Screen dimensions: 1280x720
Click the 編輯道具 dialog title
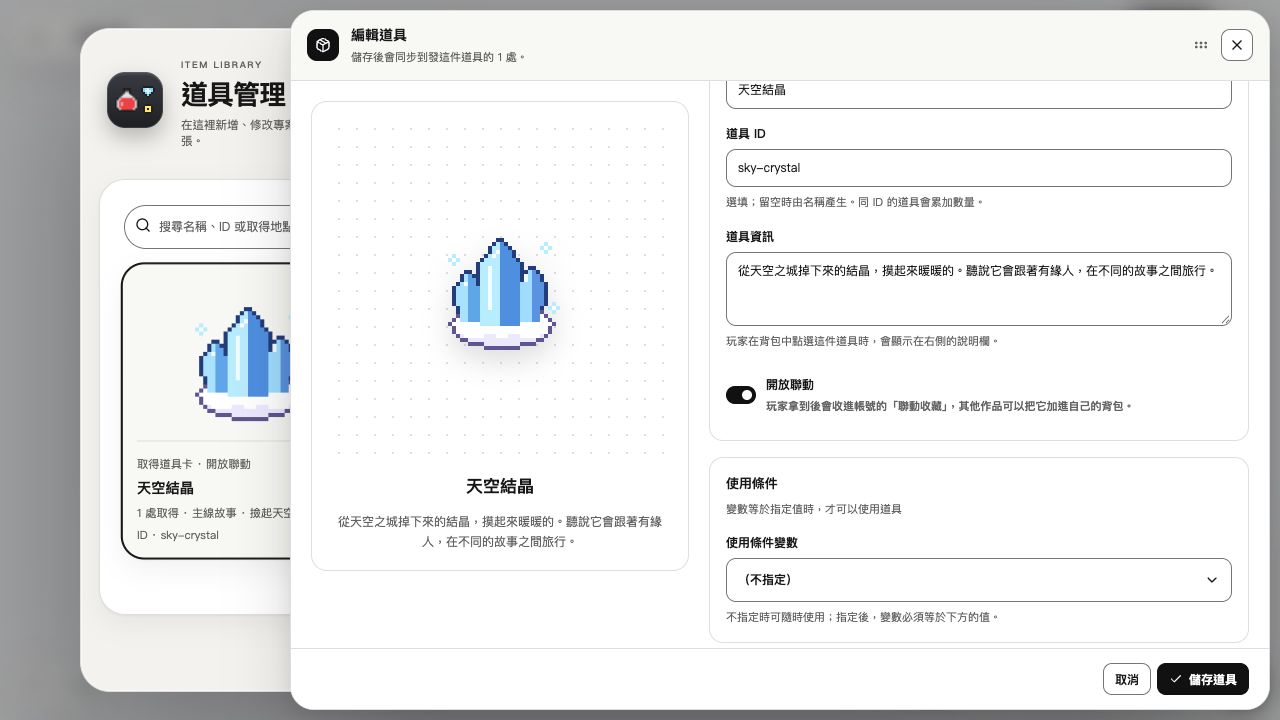(x=379, y=35)
